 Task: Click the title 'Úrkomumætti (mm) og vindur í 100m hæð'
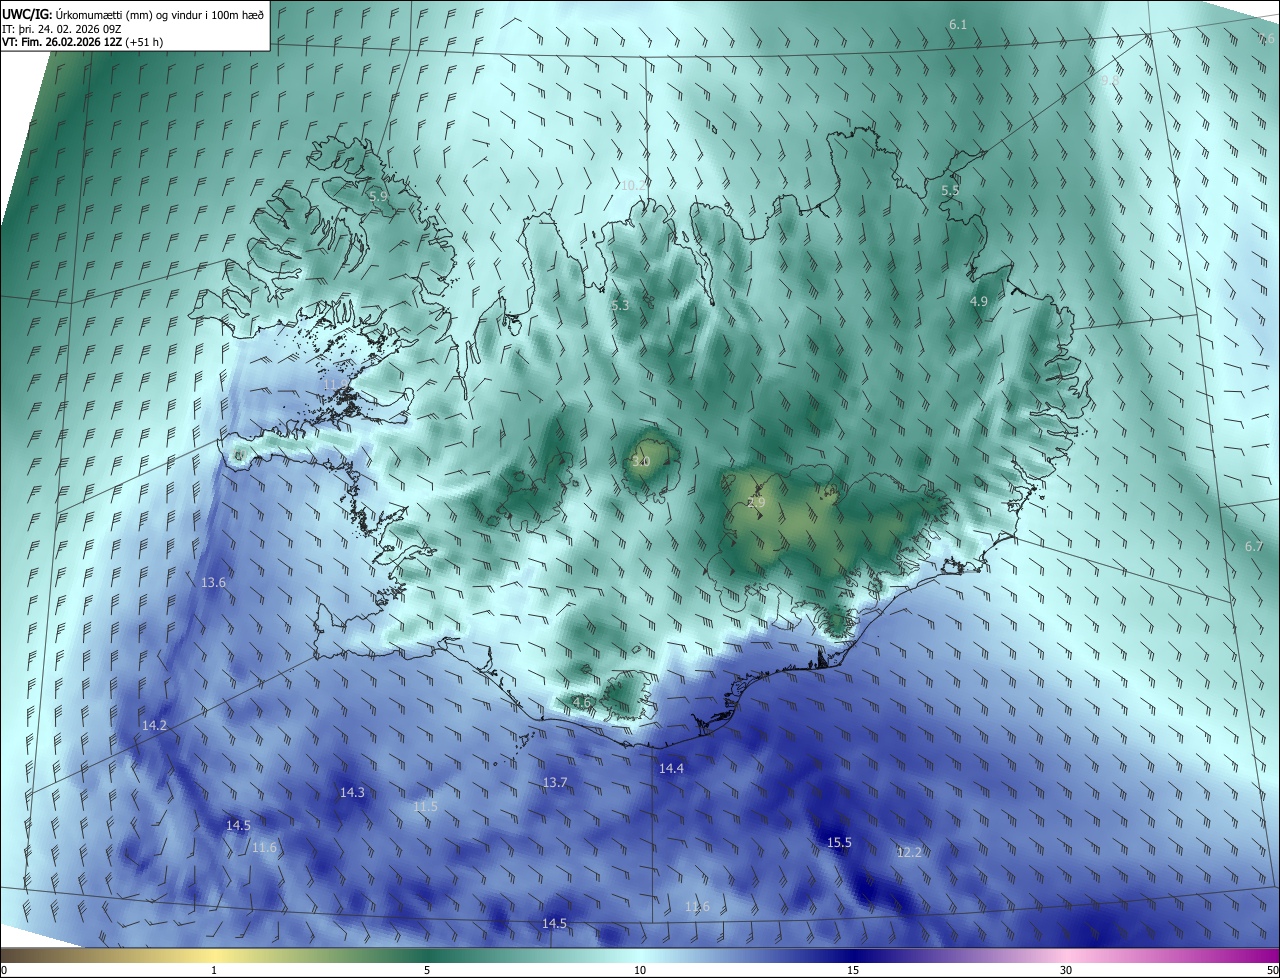(160, 13)
